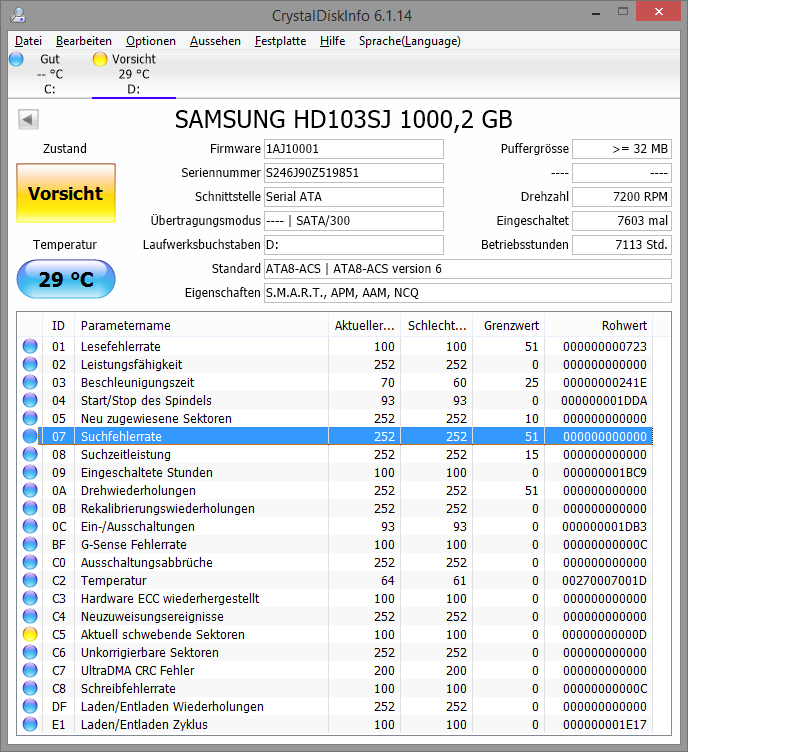The height and width of the screenshot is (752, 800).
Task: Click the status orb of Start/Stop des Spindels row
Action: 30,400
